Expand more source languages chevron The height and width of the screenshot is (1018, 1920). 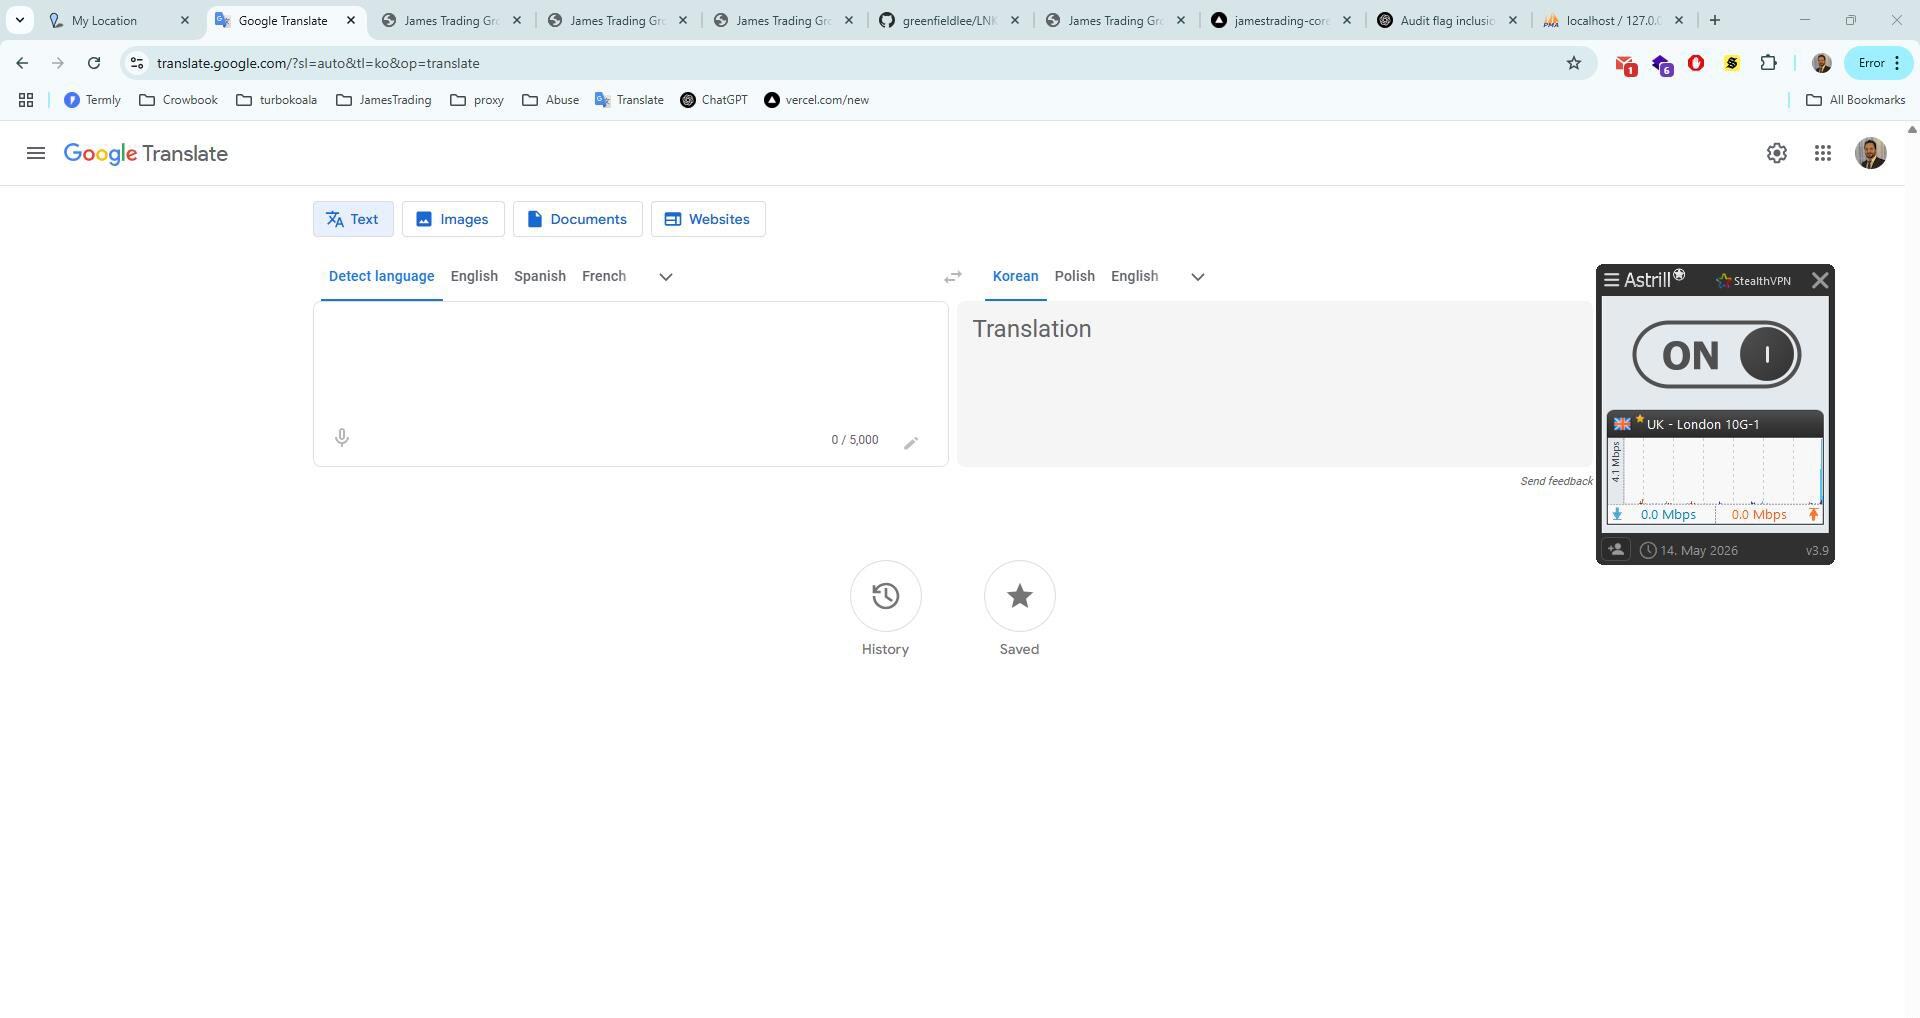[x=665, y=276]
